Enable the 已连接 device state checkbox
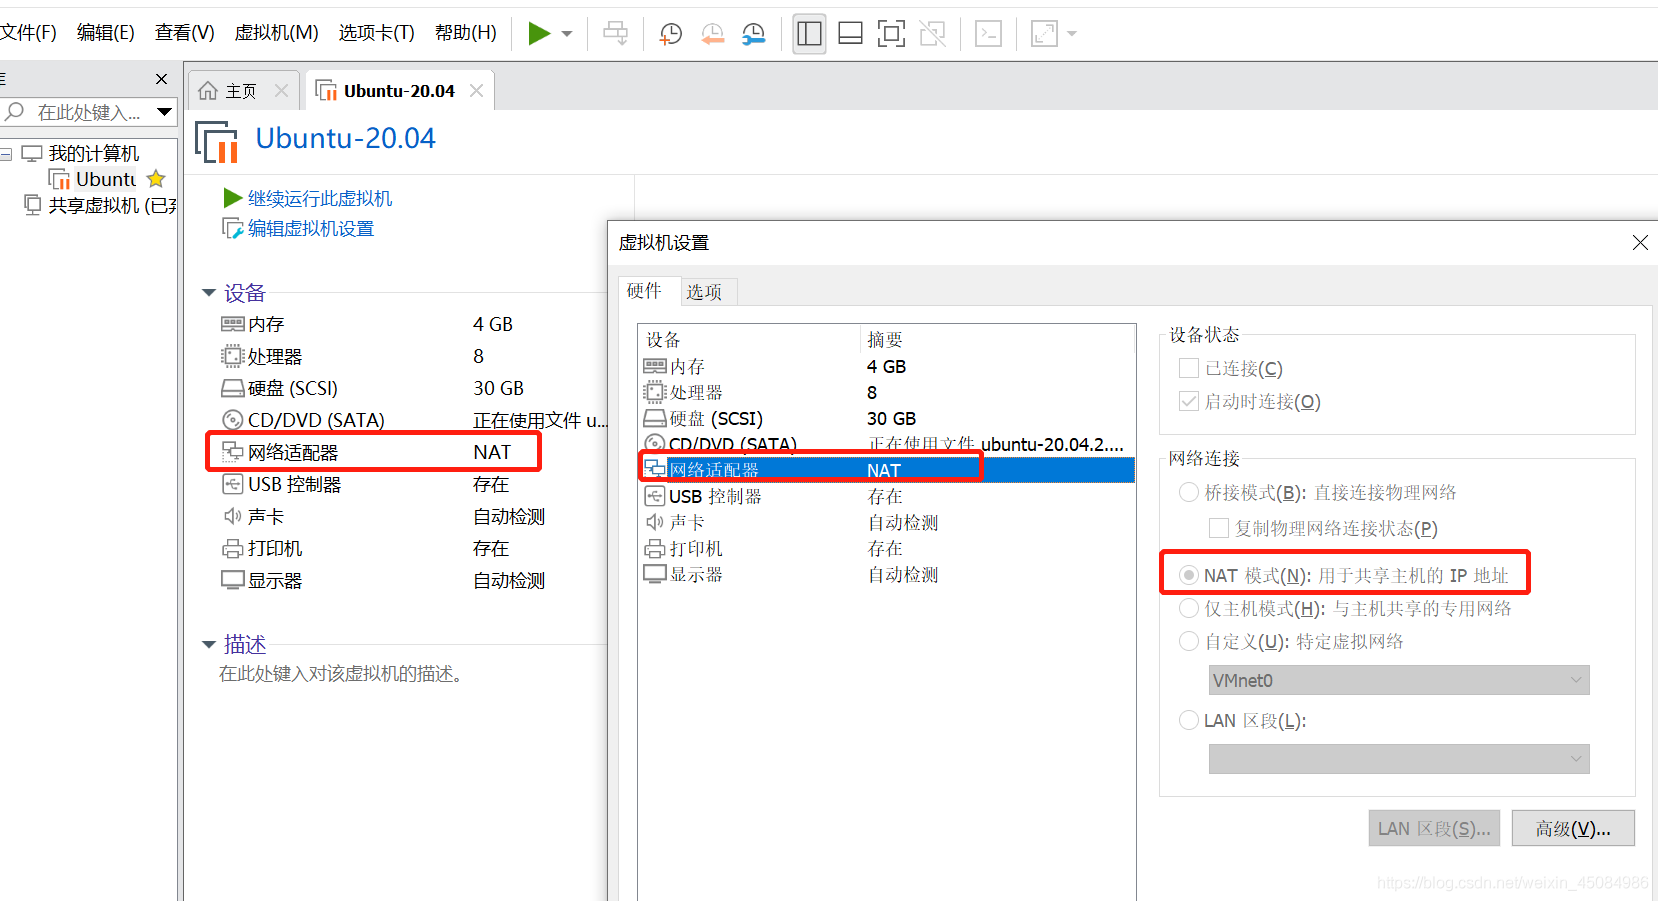The width and height of the screenshot is (1658, 901). pos(1188,368)
